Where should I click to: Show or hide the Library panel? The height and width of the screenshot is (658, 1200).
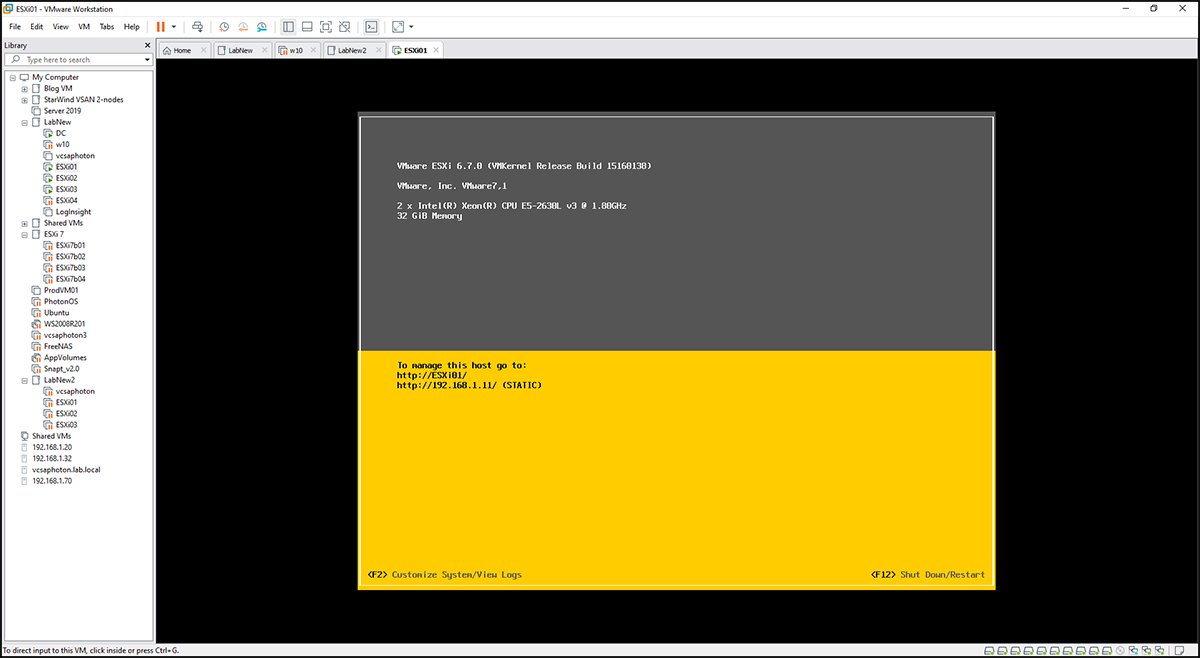pyautogui.click(x=288, y=26)
